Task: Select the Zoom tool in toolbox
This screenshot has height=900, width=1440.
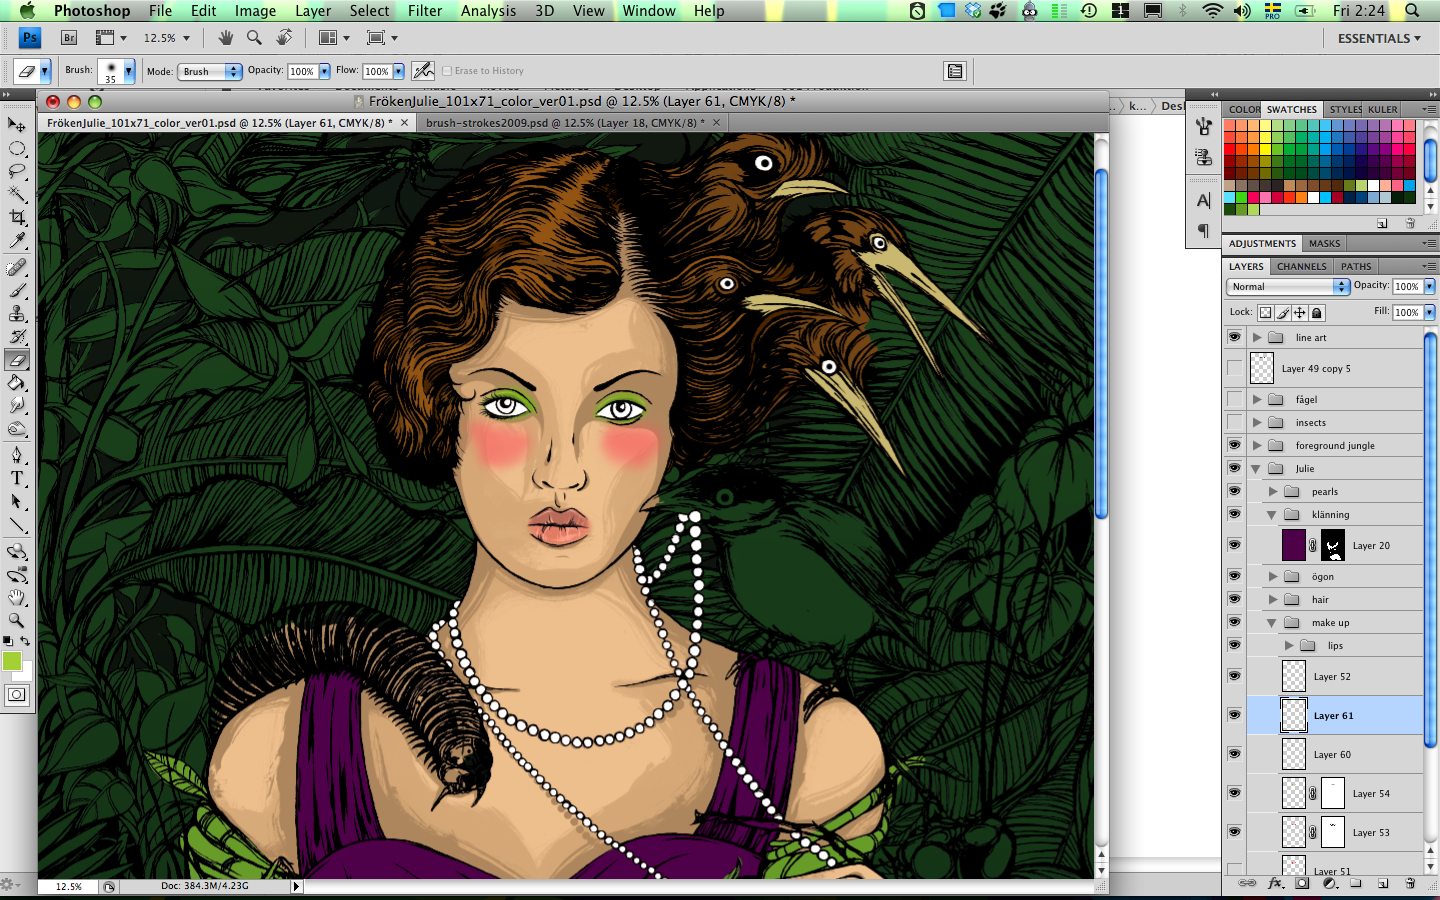Action: point(17,620)
